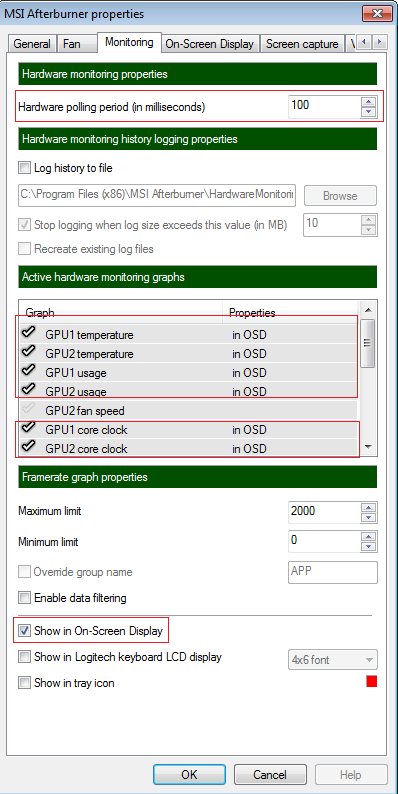Click the Cancel button
The width and height of the screenshot is (398, 794).
(x=270, y=774)
